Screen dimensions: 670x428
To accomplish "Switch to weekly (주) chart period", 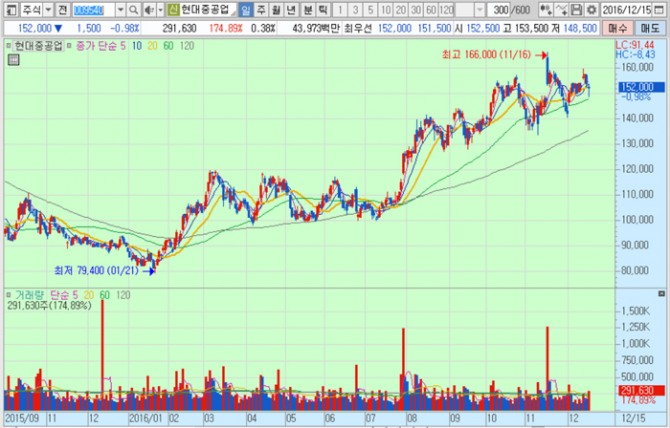I will click(x=262, y=8).
